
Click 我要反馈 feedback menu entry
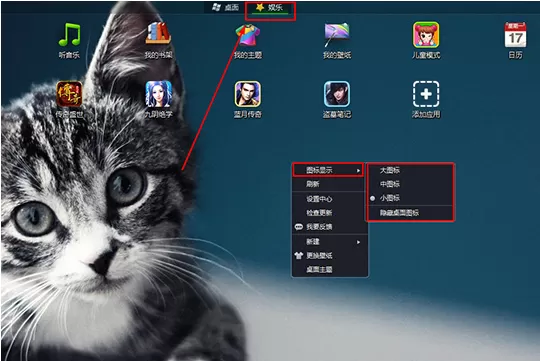328,227
